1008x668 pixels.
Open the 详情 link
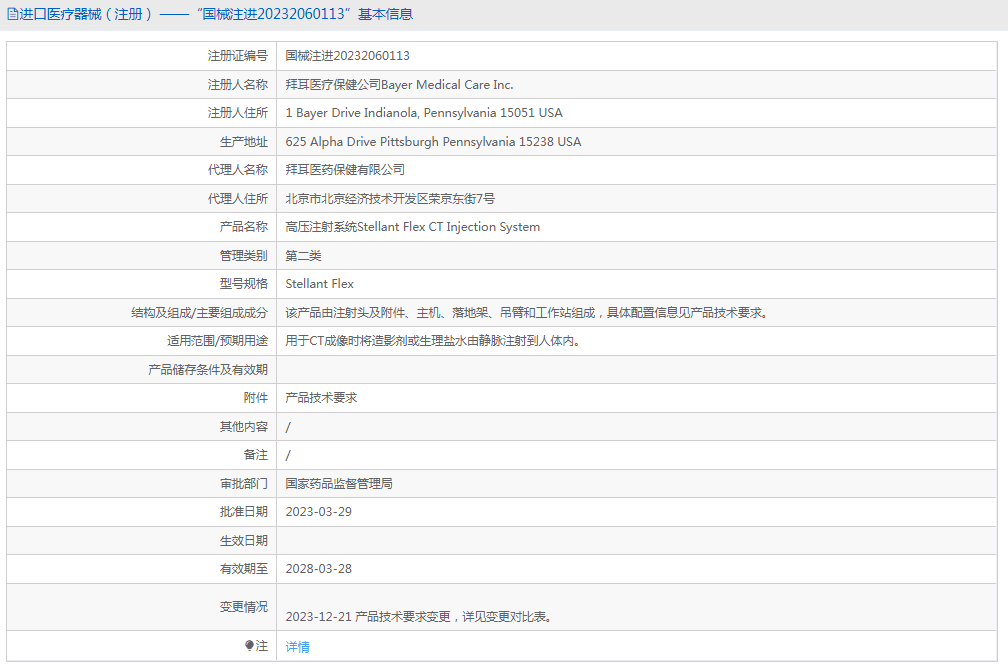click(x=298, y=647)
